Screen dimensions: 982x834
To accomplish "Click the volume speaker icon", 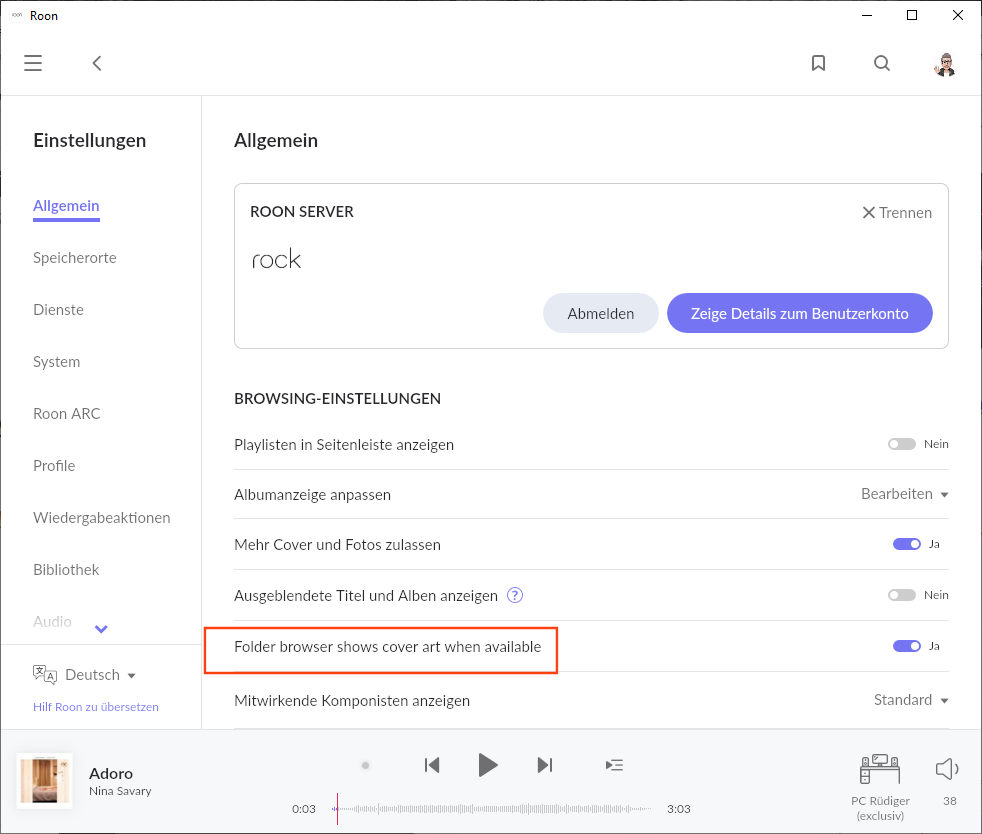I will click(x=946, y=768).
